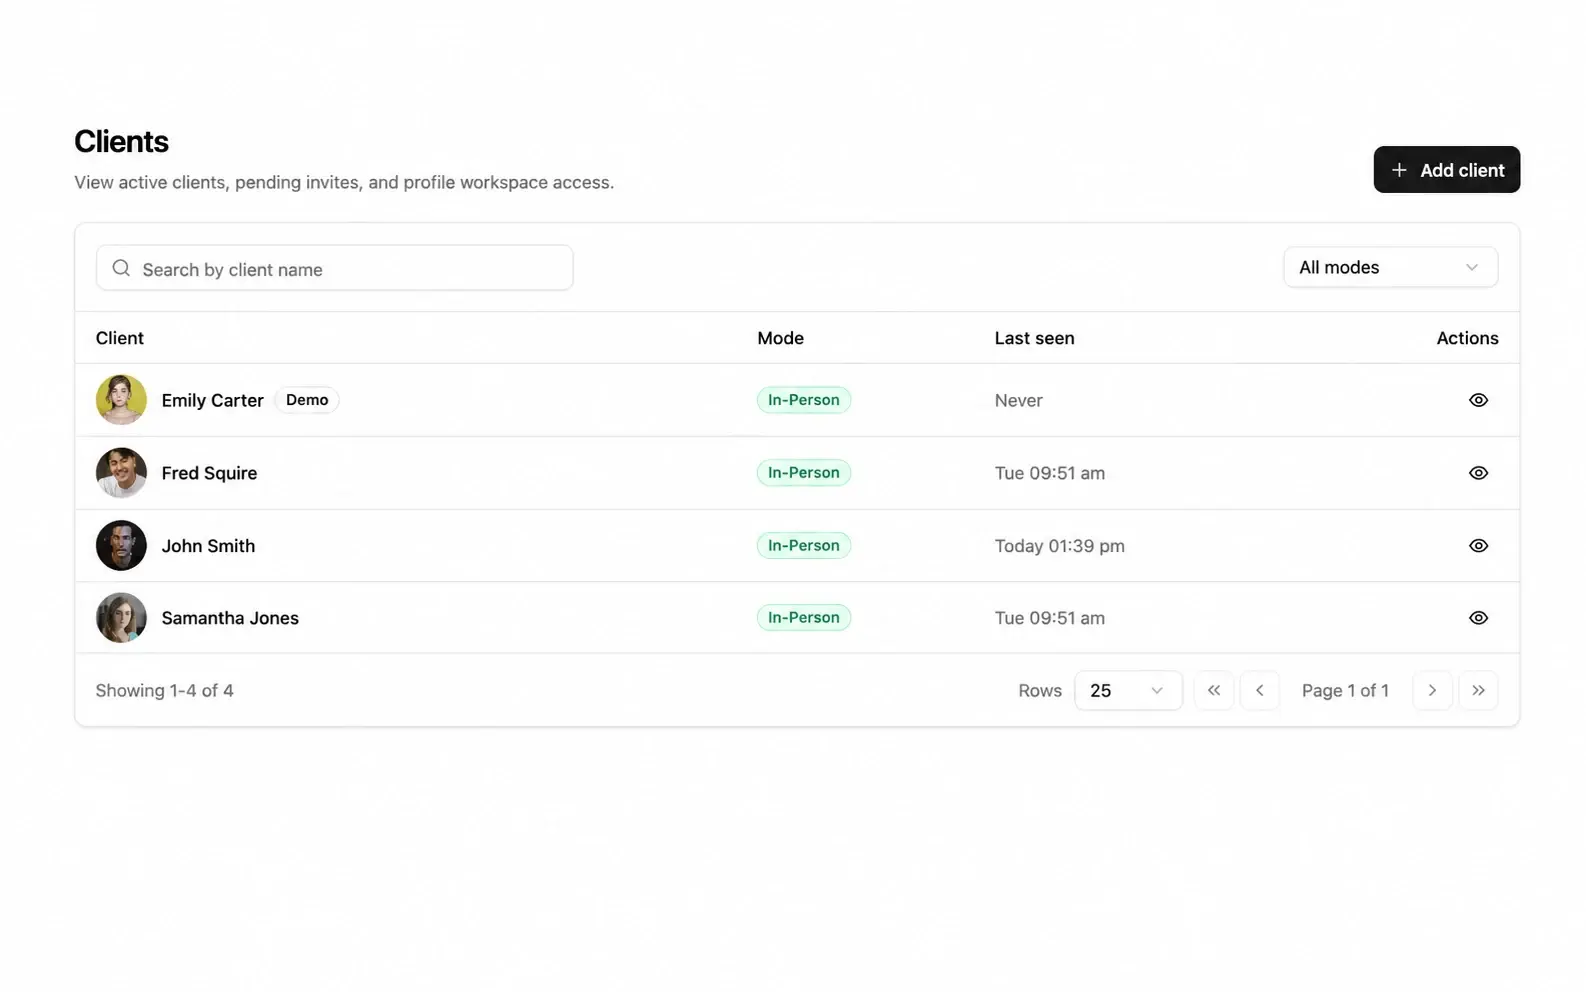Click Today 01:39 pm last-seen value

[x=1059, y=546]
